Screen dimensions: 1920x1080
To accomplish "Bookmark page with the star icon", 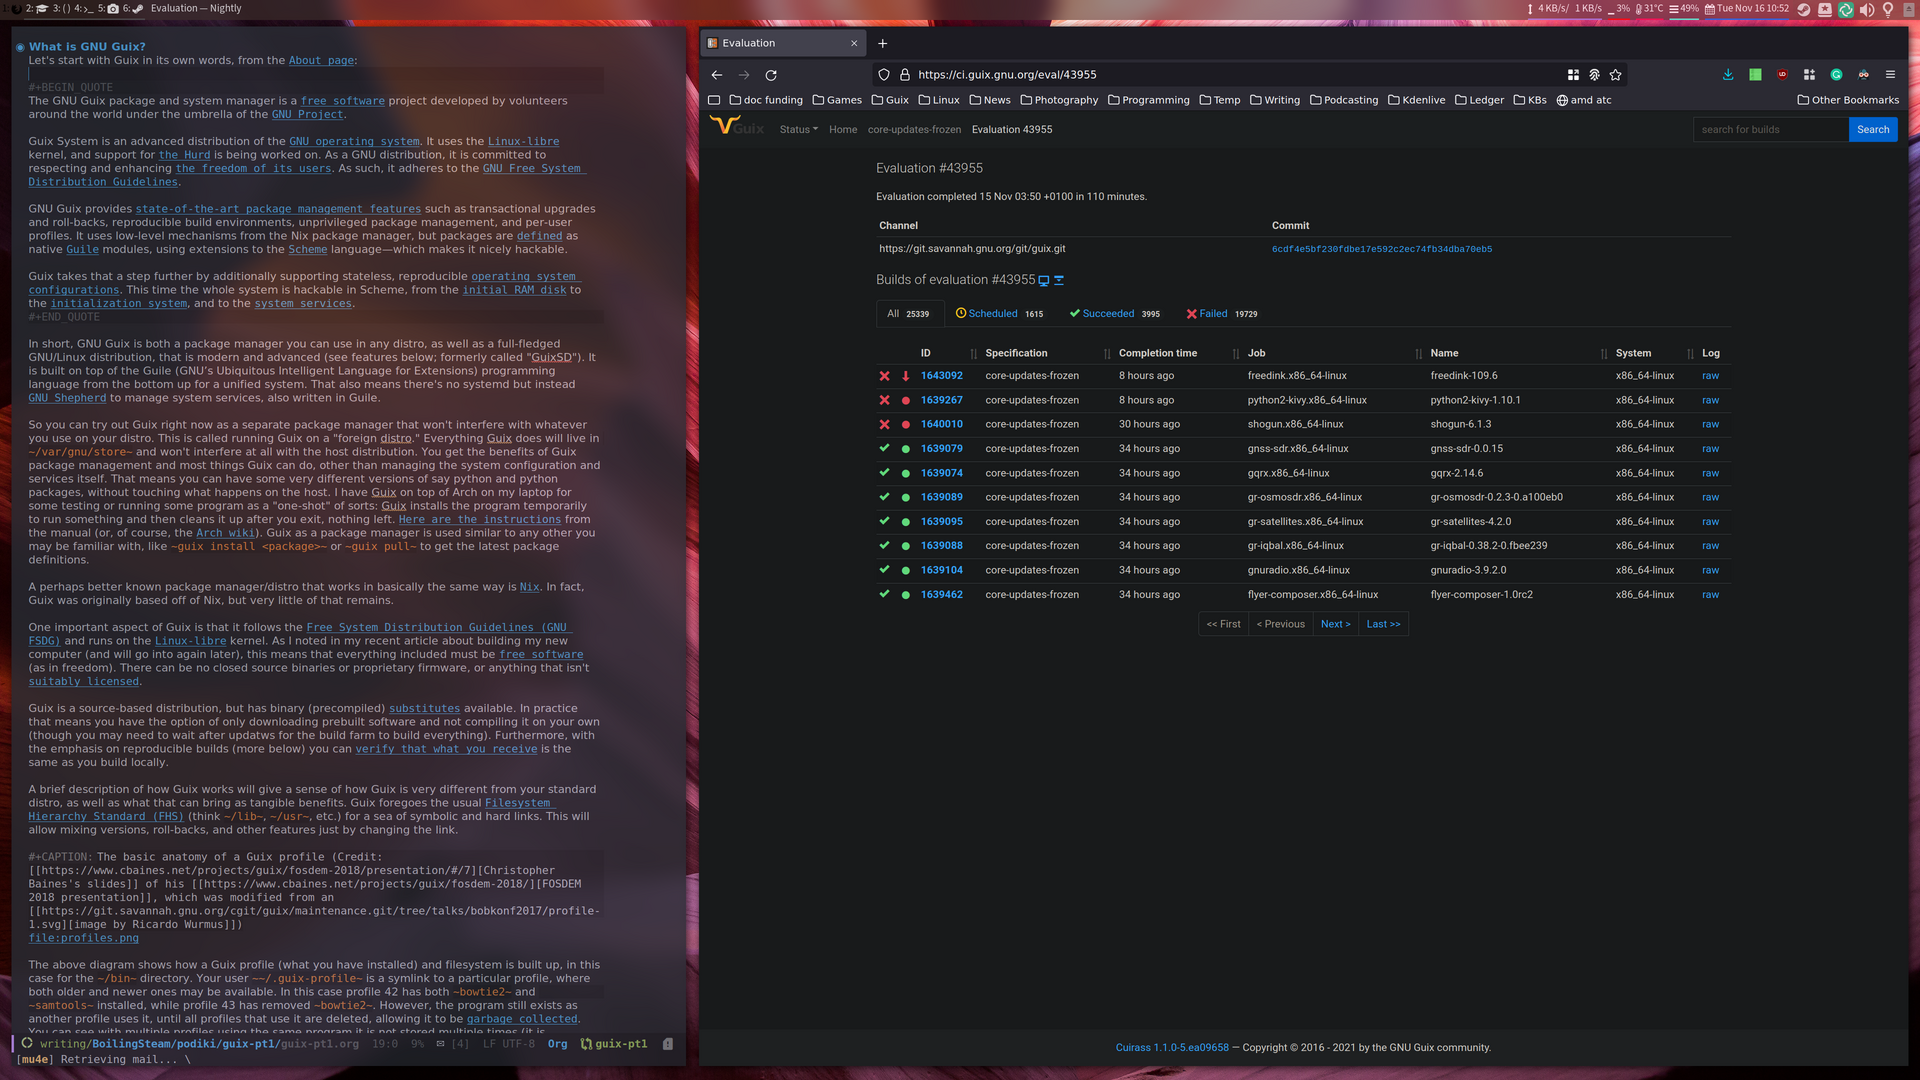I will coord(1616,75).
